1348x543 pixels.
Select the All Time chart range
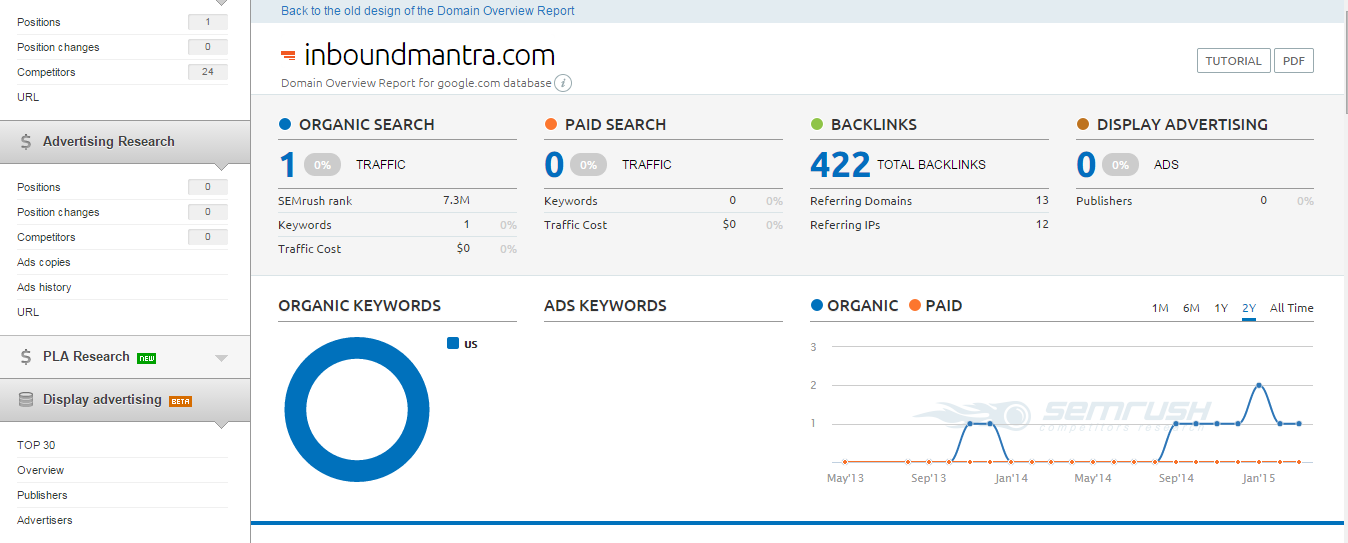(x=1291, y=308)
